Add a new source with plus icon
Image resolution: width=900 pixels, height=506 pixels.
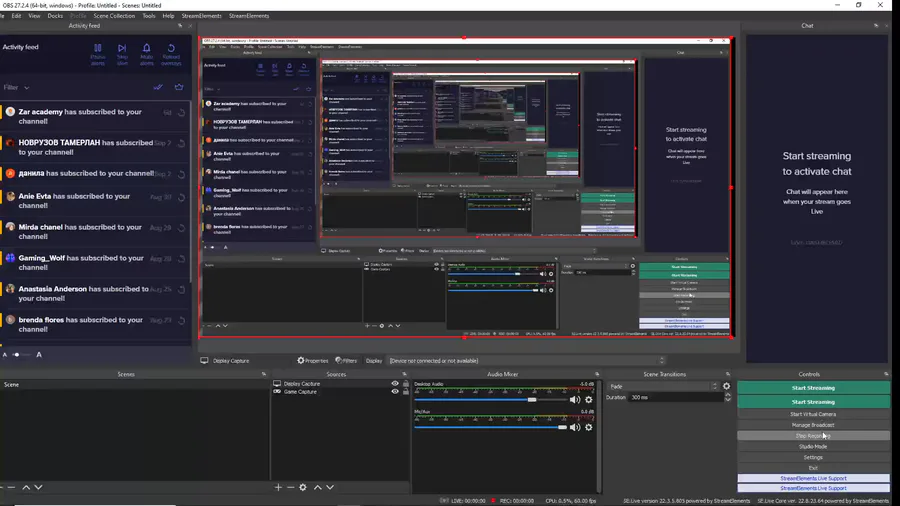tap(278, 487)
